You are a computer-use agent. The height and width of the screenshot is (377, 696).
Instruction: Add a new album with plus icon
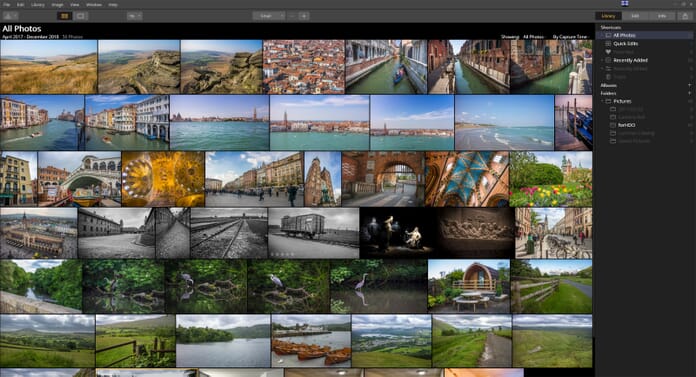point(689,85)
